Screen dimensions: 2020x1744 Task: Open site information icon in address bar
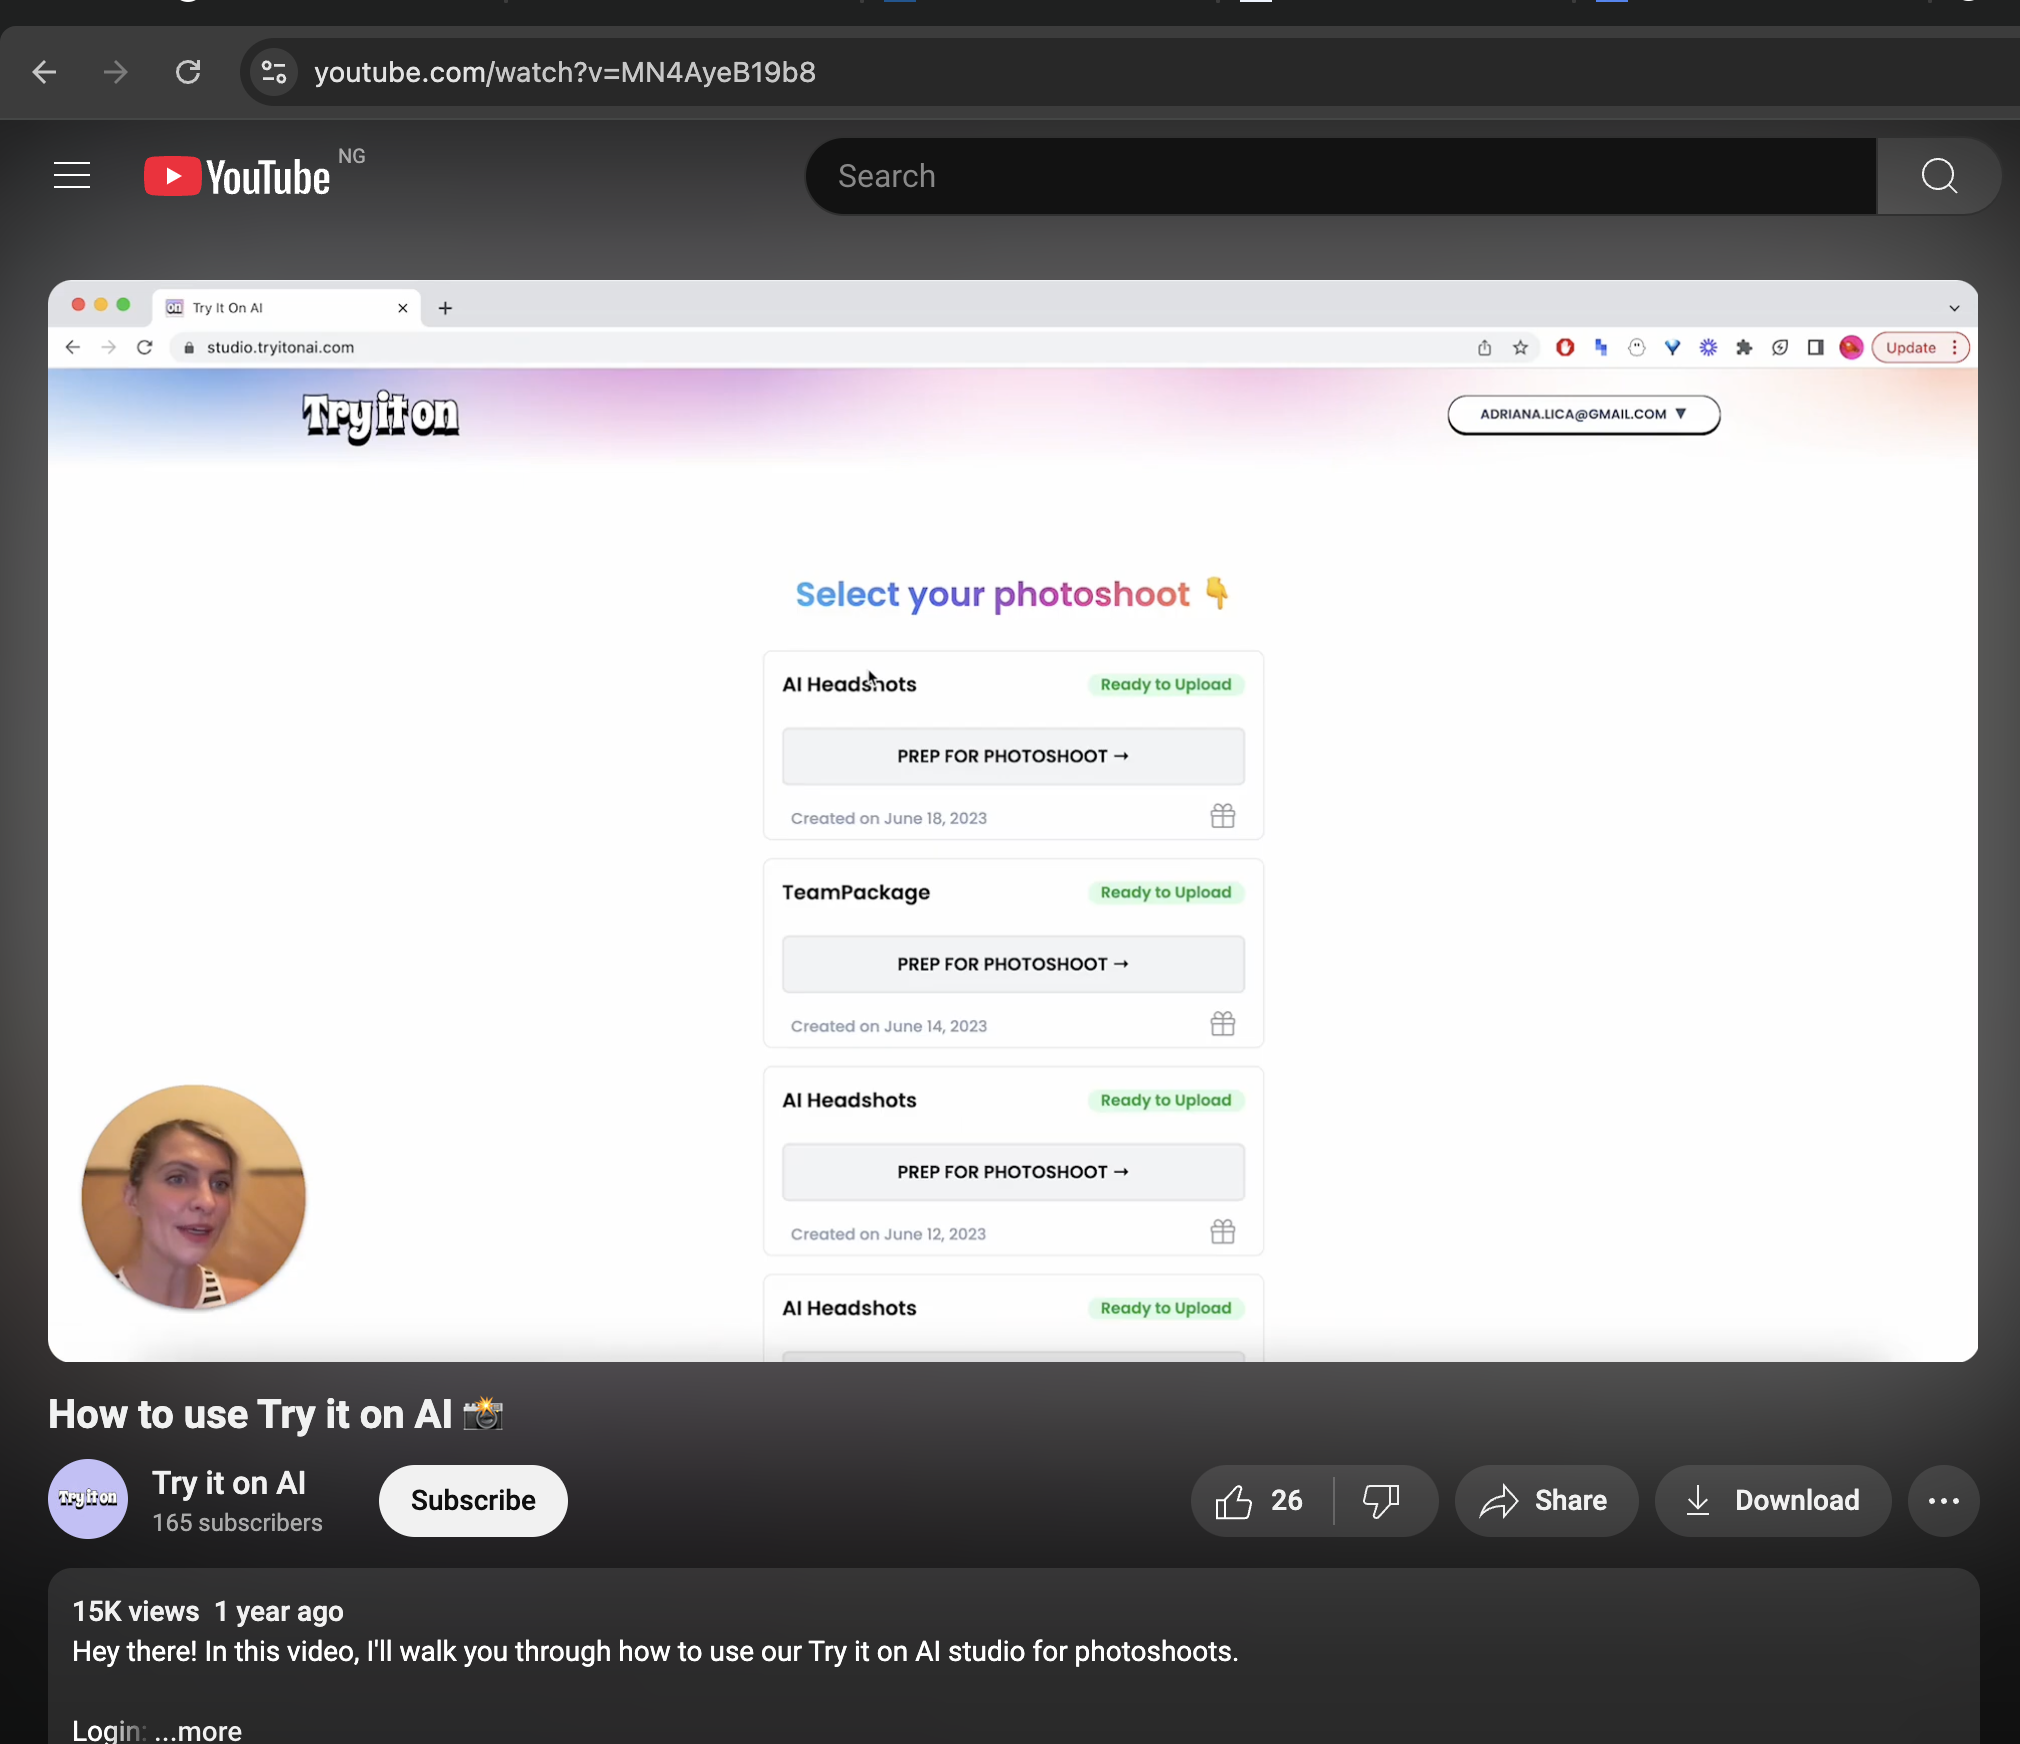(x=274, y=72)
